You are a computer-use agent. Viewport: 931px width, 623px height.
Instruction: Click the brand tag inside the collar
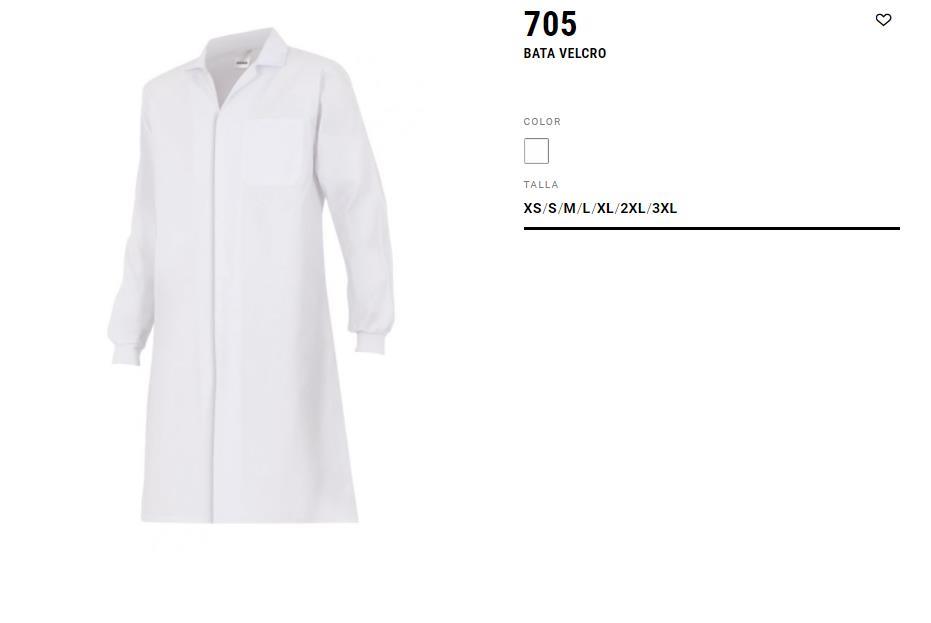pos(242,62)
